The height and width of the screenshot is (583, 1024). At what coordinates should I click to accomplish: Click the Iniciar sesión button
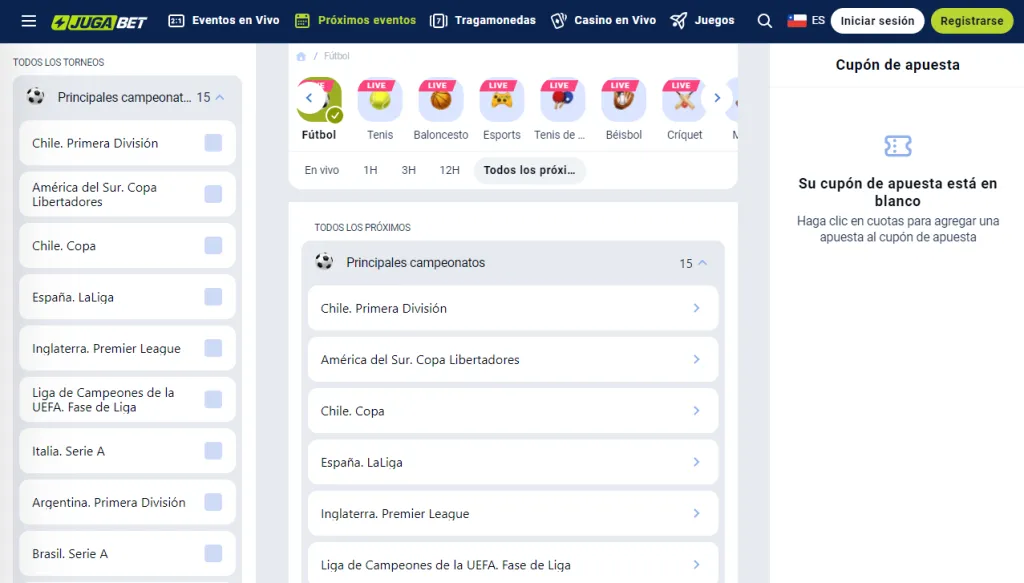(877, 21)
